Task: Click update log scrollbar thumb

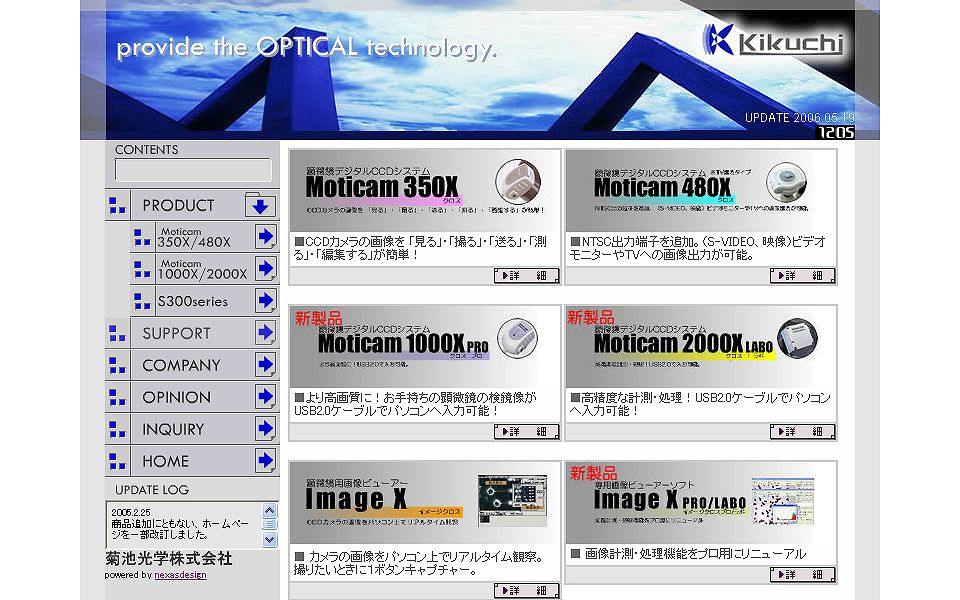Action: [x=269, y=524]
